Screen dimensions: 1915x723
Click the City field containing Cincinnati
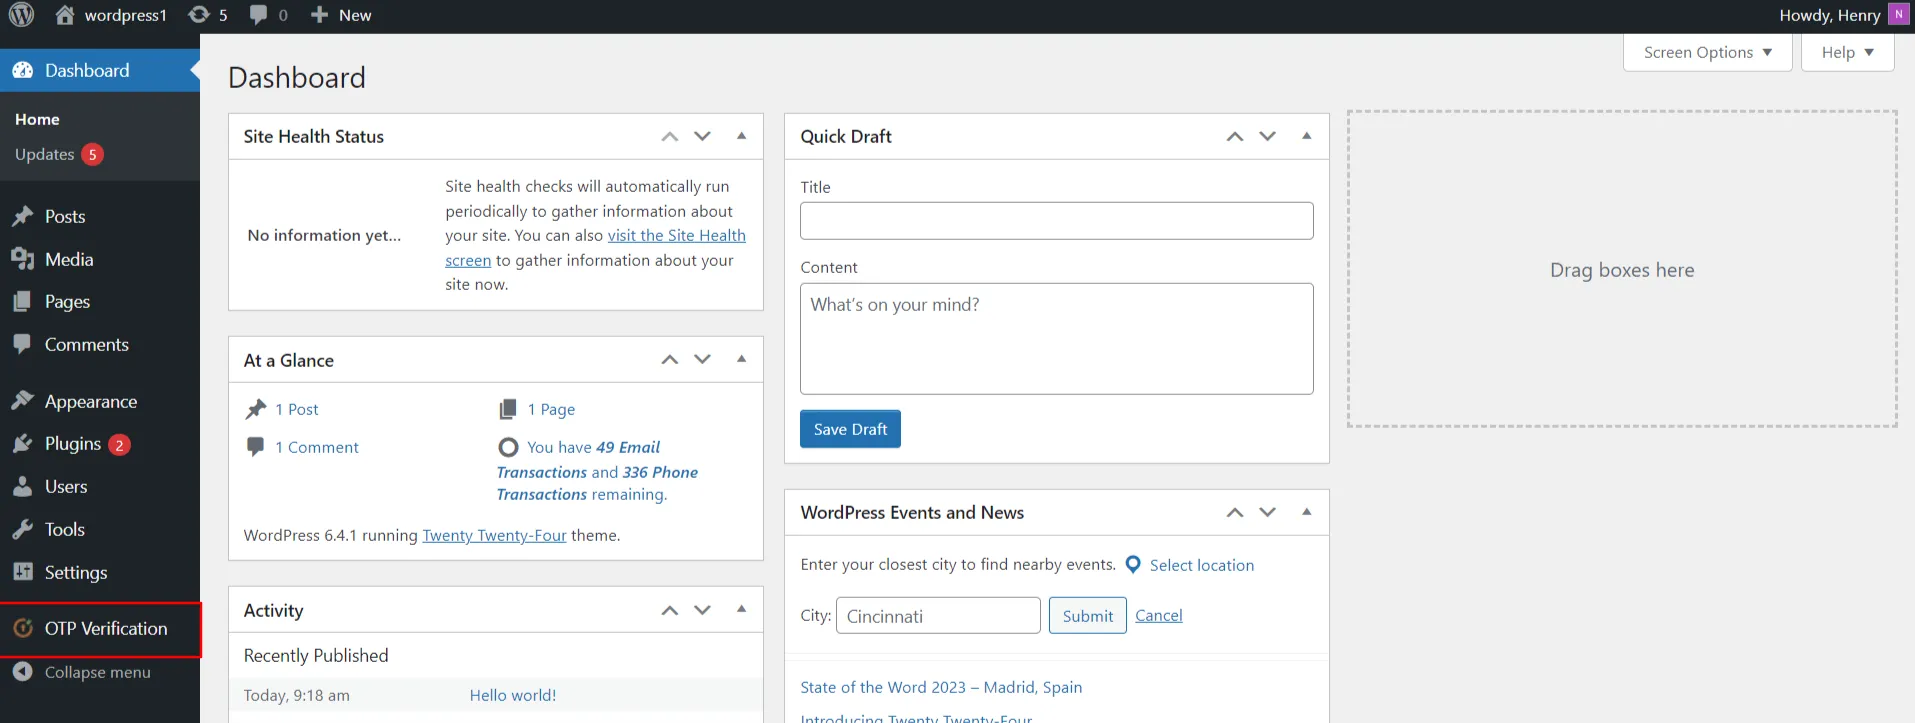[938, 616]
